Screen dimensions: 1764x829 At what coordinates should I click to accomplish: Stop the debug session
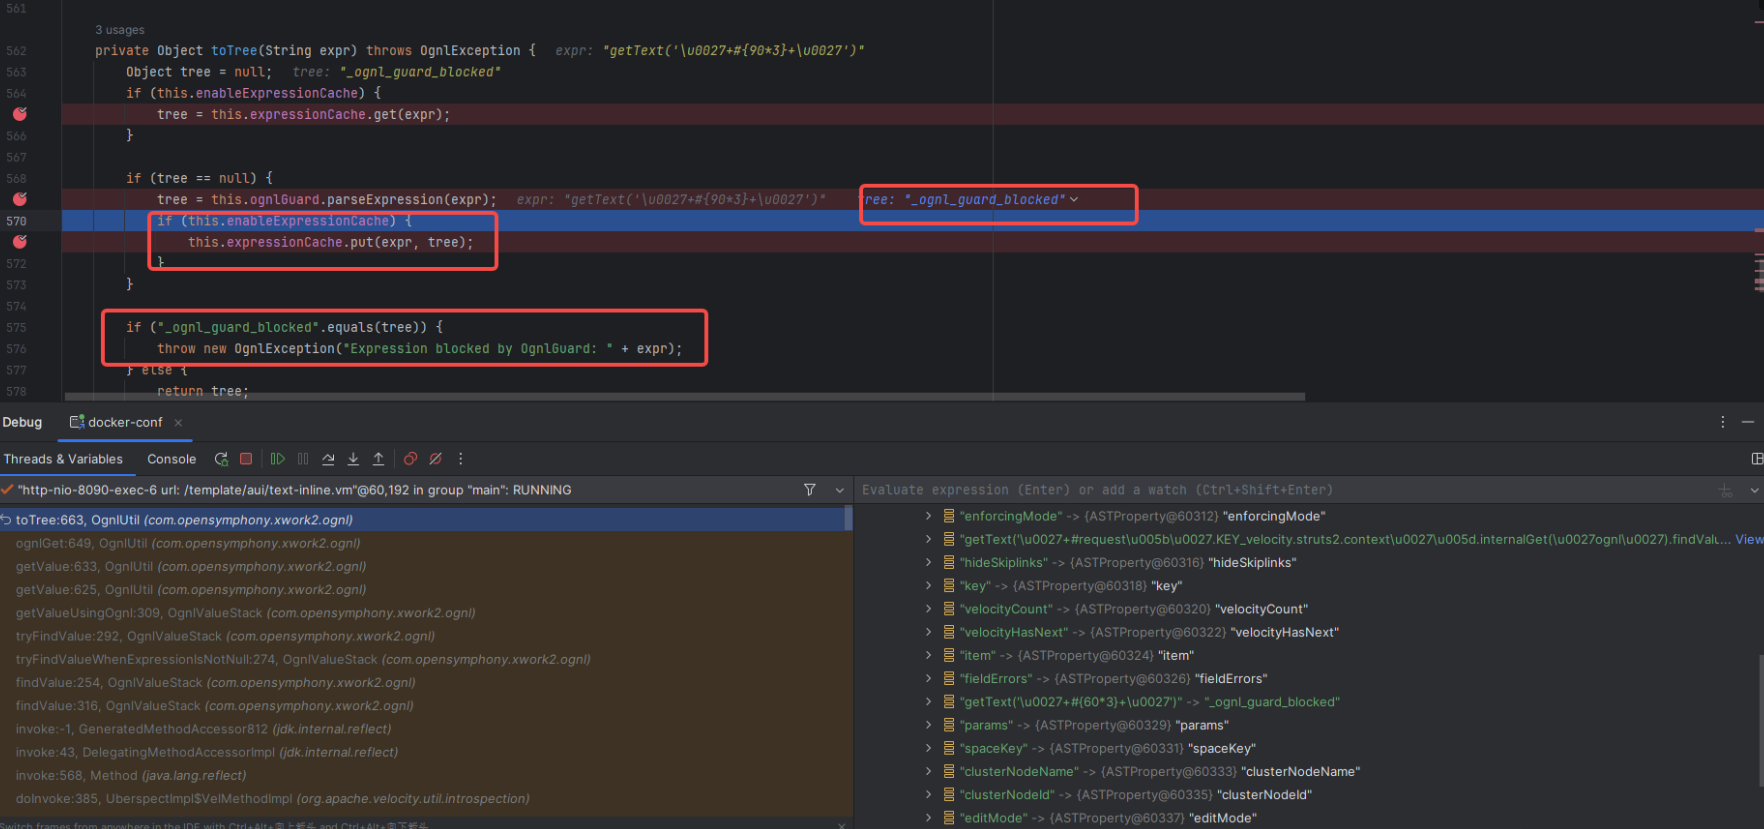pyautogui.click(x=246, y=459)
